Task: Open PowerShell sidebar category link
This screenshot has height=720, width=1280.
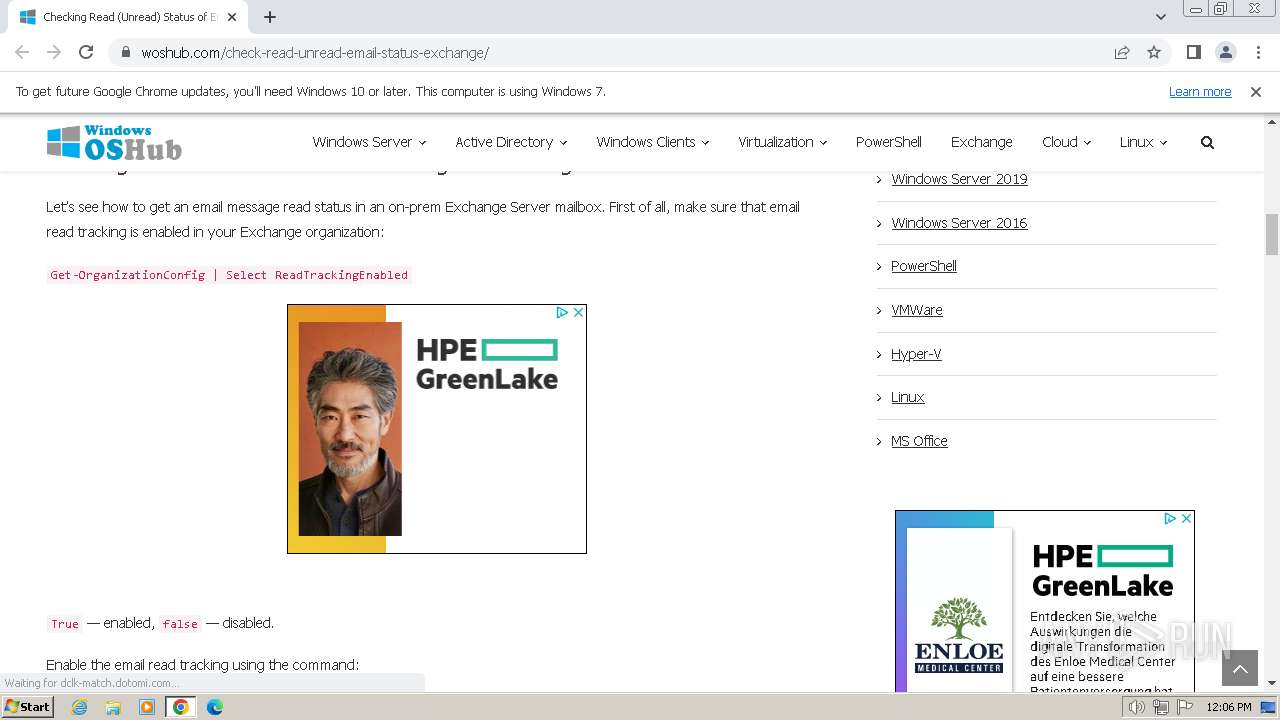Action: [924, 266]
